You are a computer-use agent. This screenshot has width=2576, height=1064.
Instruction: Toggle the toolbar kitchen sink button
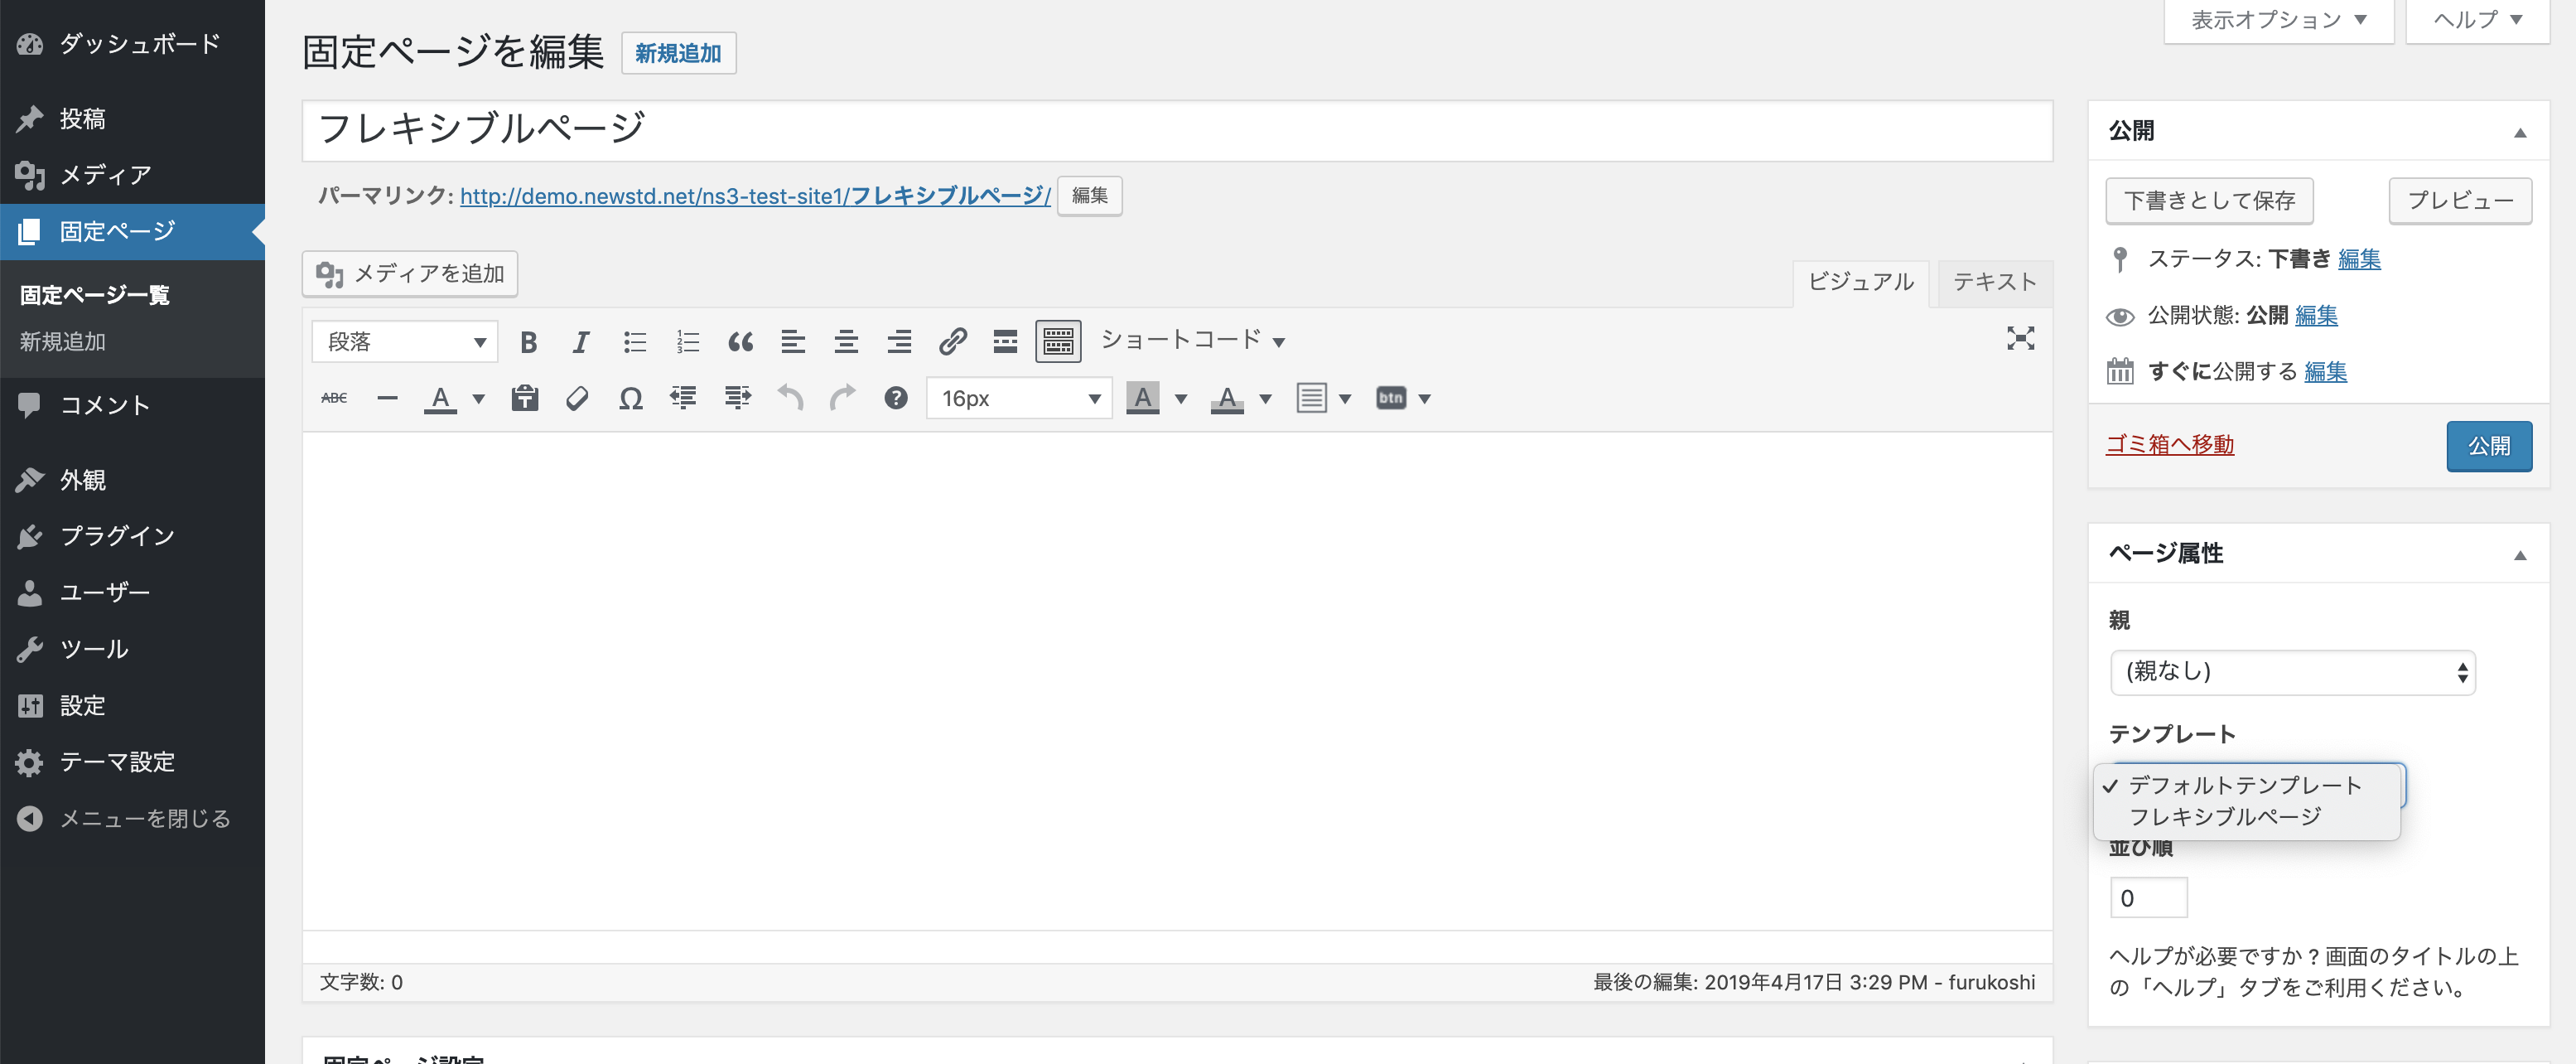pos(1058,343)
